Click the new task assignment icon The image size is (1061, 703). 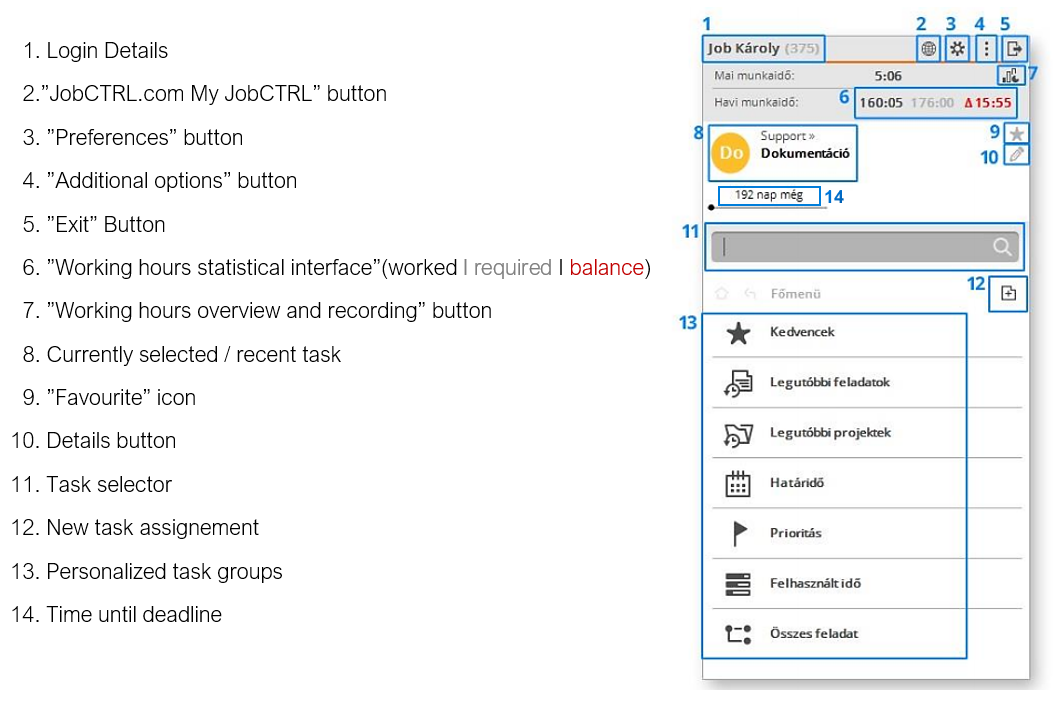point(1008,294)
